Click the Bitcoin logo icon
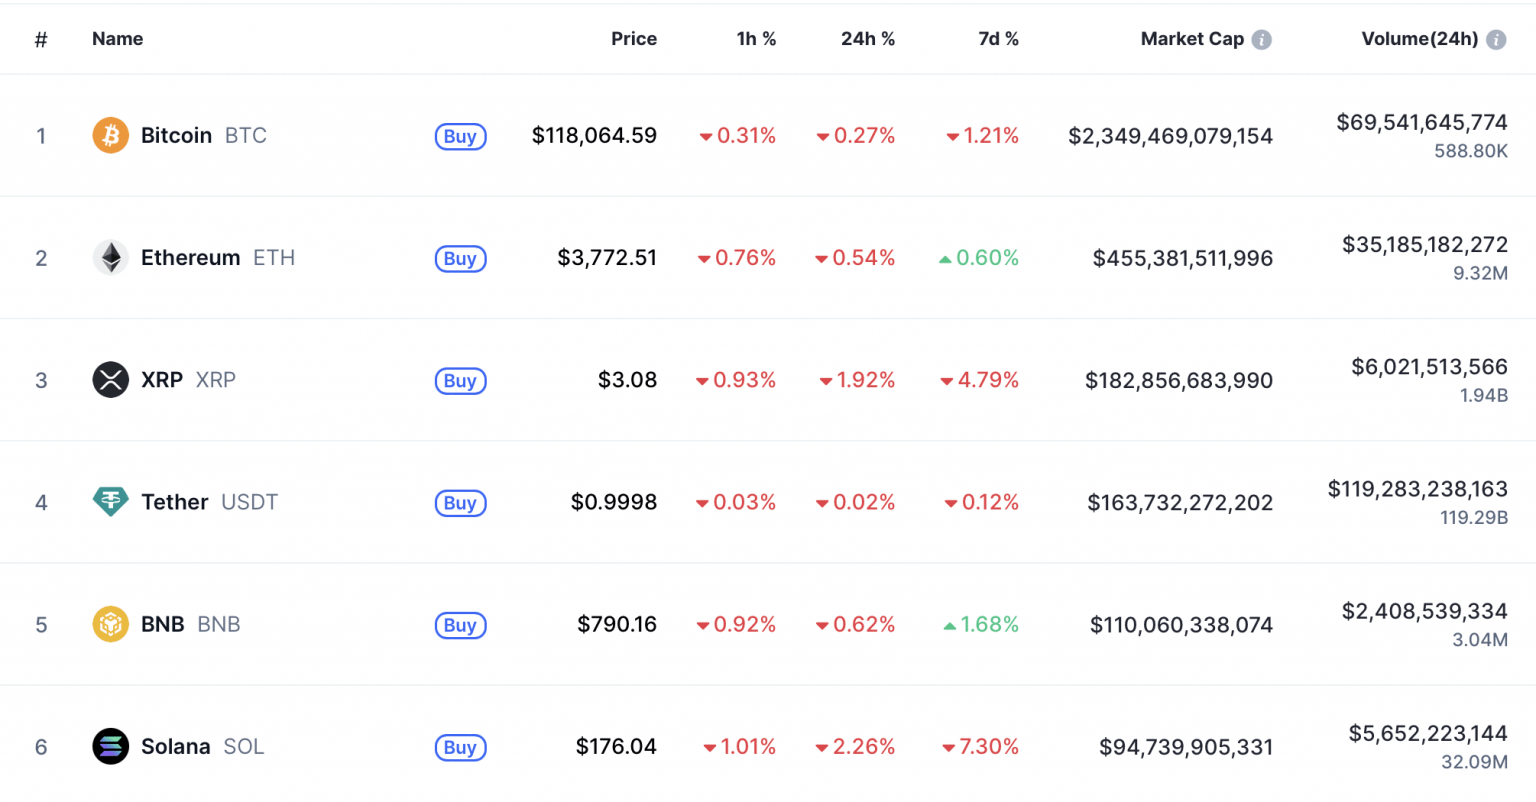The image size is (1536, 802). click(x=110, y=135)
